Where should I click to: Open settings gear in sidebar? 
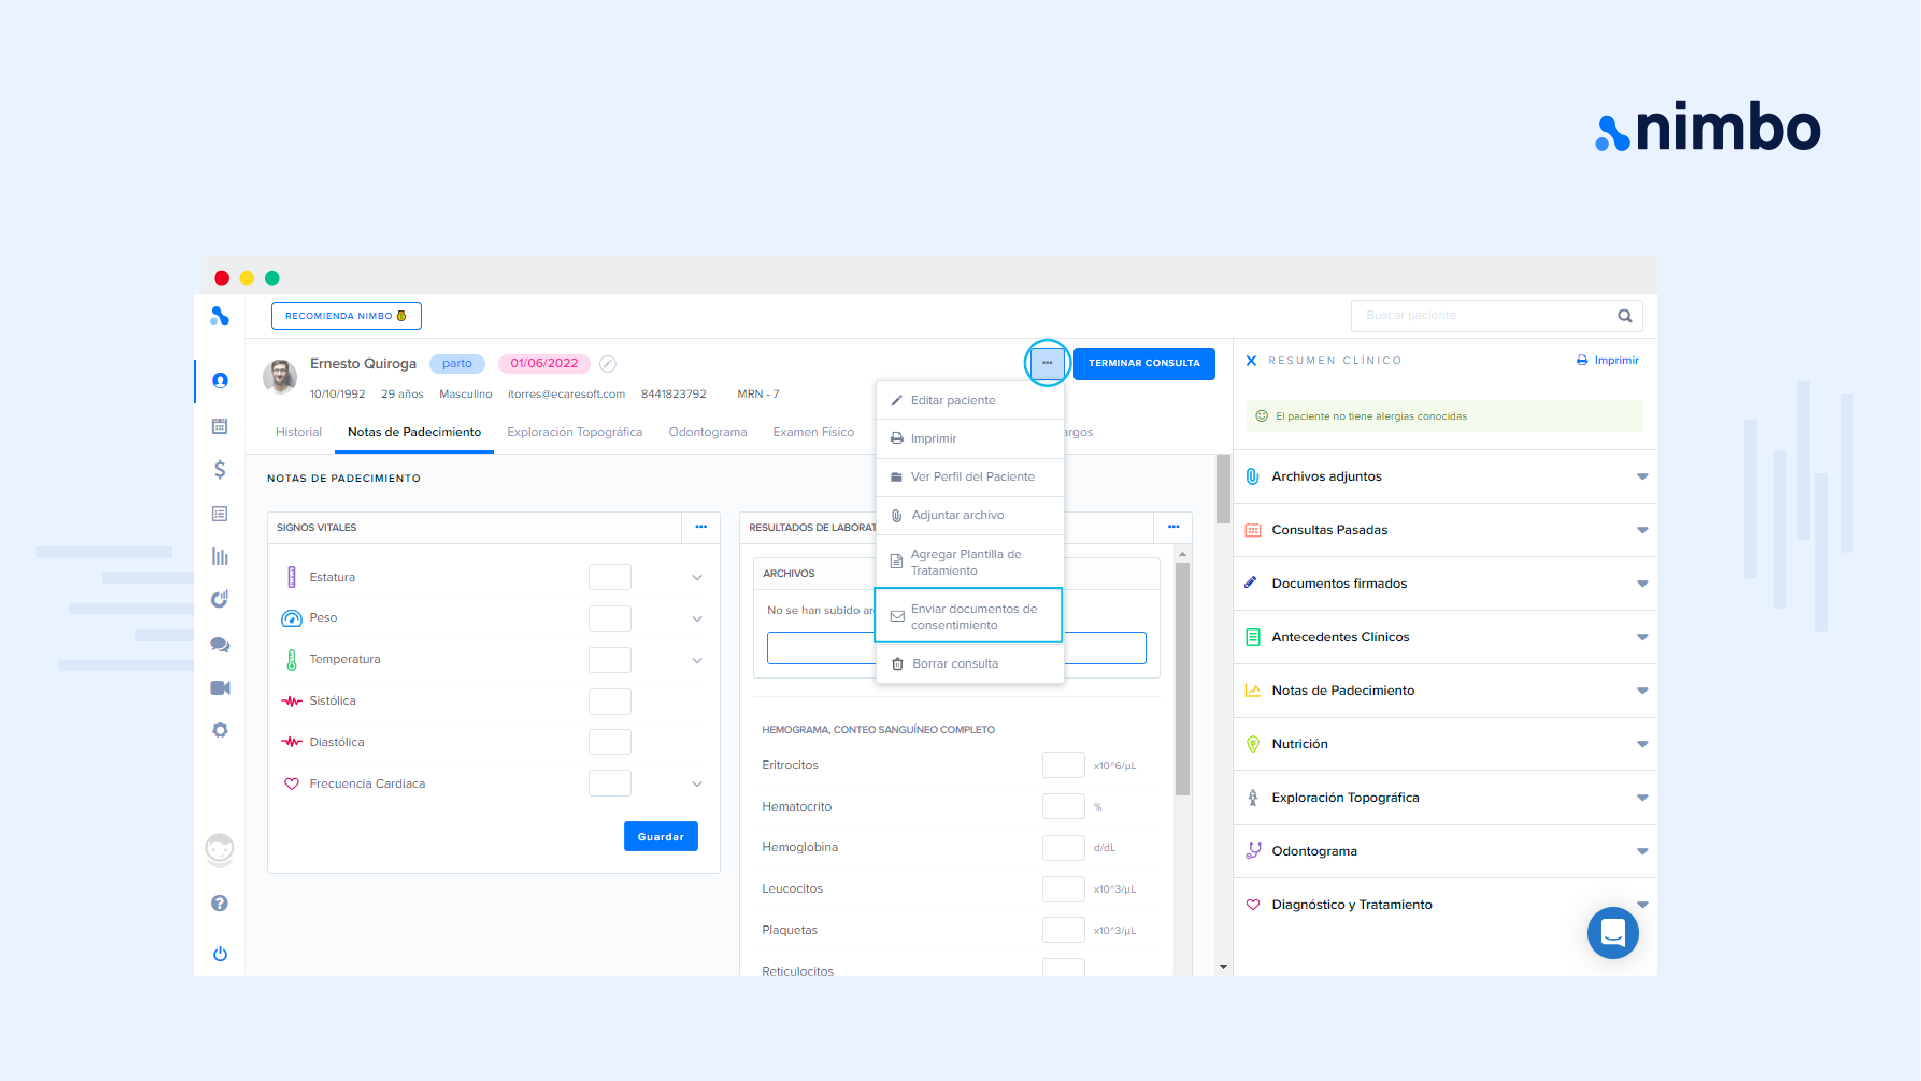pos(220,730)
